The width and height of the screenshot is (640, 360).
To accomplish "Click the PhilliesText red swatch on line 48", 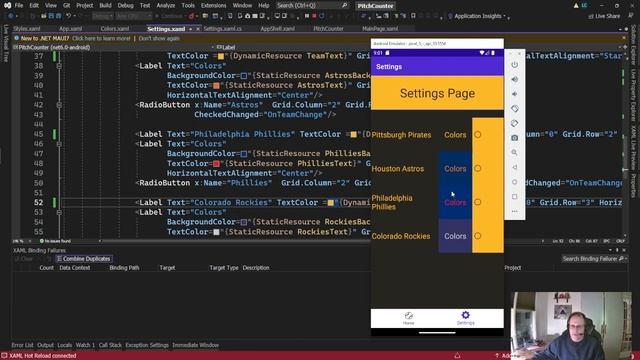I will coord(216,164).
